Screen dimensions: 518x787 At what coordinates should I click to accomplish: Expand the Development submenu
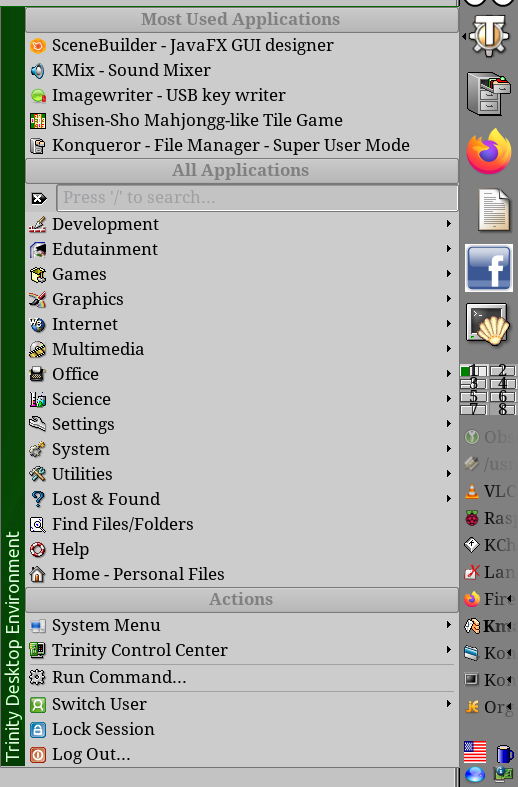pos(241,224)
